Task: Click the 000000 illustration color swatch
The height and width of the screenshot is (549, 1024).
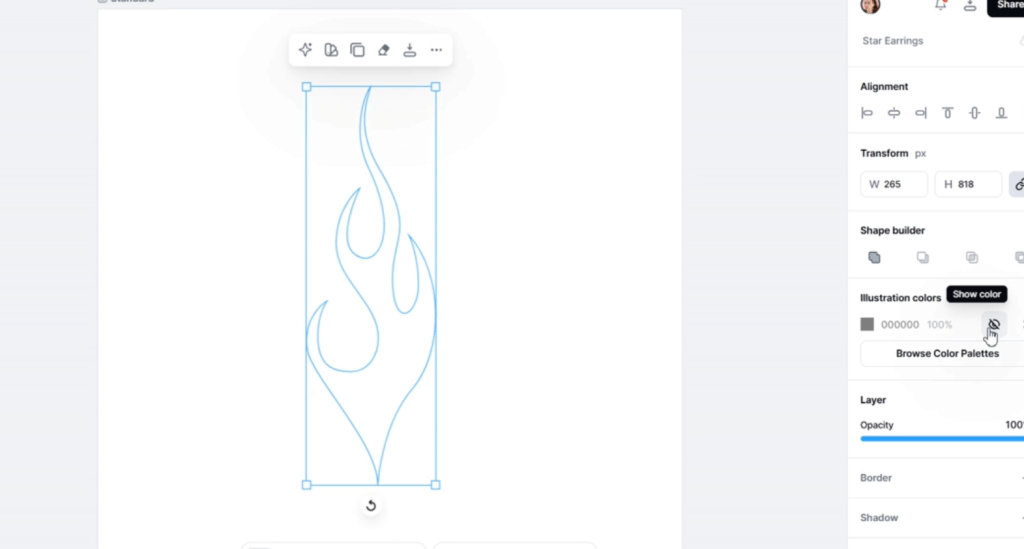Action: (x=867, y=324)
